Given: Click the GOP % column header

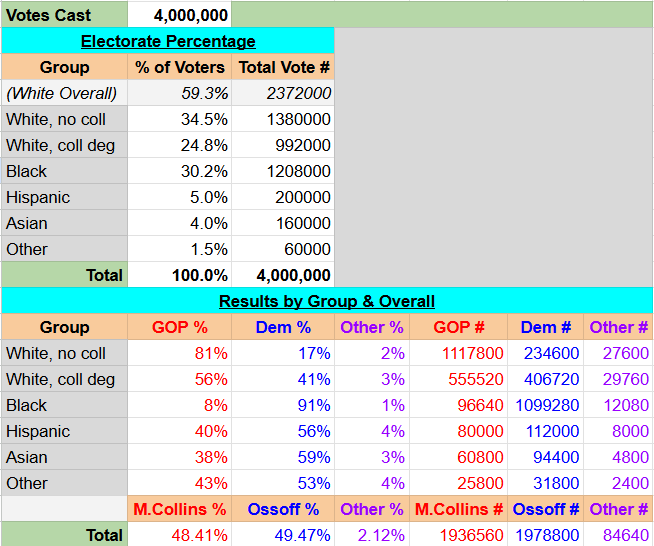Looking at the screenshot, I should (x=179, y=327).
